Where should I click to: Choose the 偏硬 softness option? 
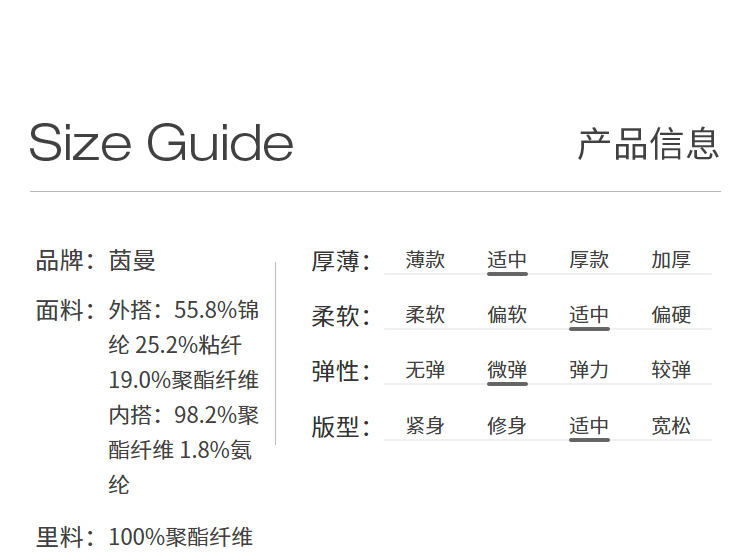pyautogui.click(x=671, y=315)
